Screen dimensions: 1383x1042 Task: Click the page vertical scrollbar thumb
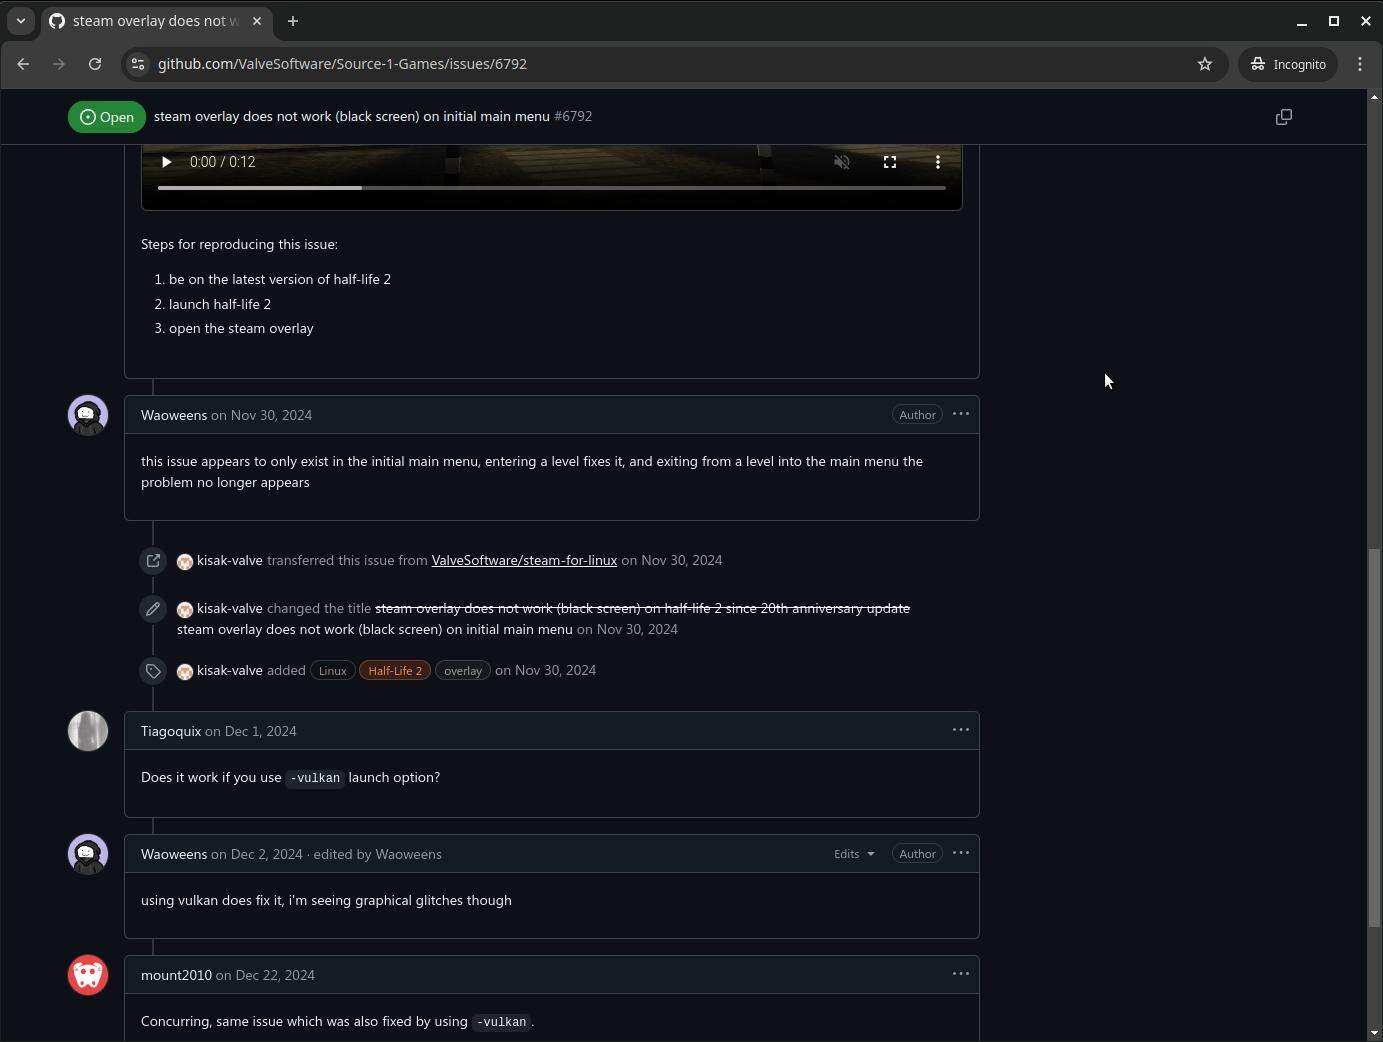1374,738
